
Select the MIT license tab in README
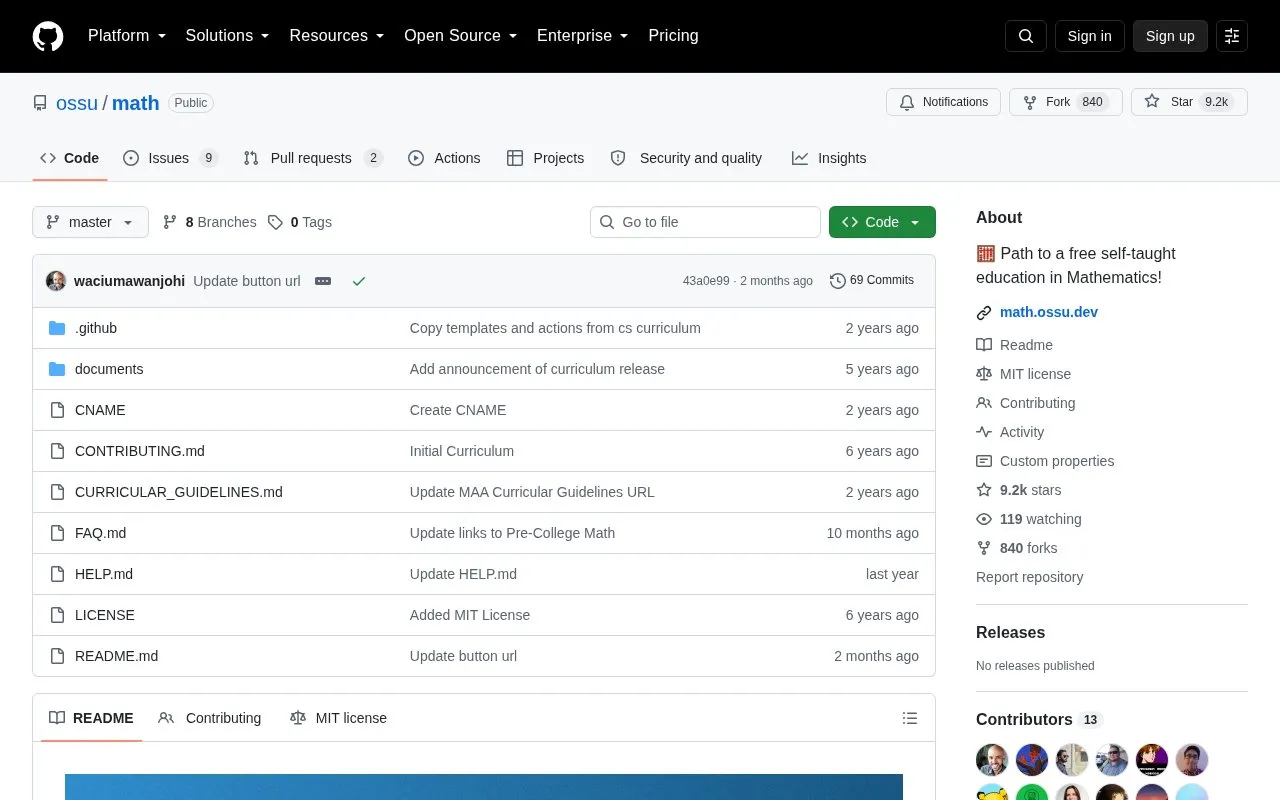pyautogui.click(x=338, y=718)
